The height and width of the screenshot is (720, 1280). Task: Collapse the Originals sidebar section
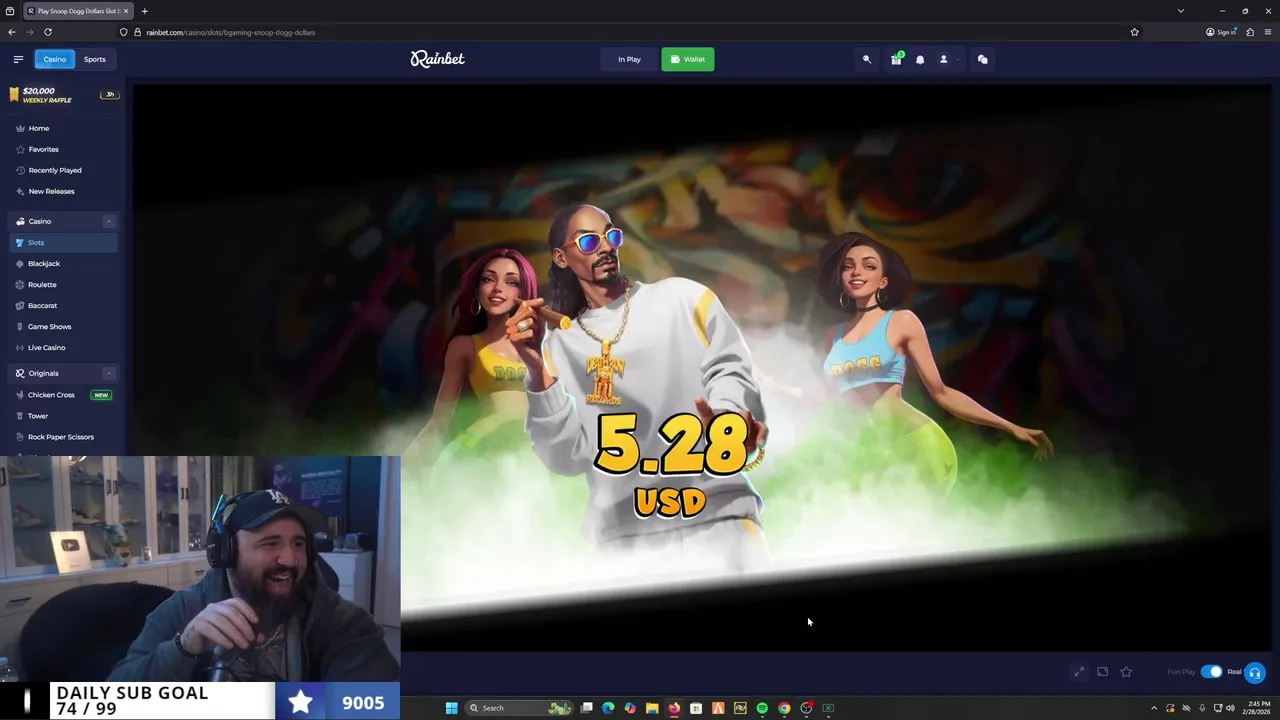tap(109, 373)
